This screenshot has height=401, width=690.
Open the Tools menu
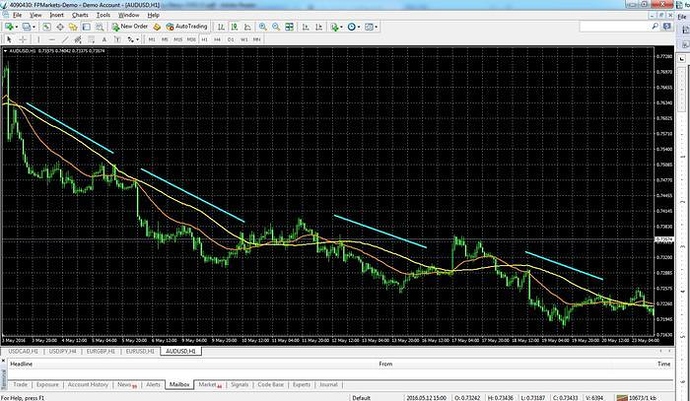point(103,15)
